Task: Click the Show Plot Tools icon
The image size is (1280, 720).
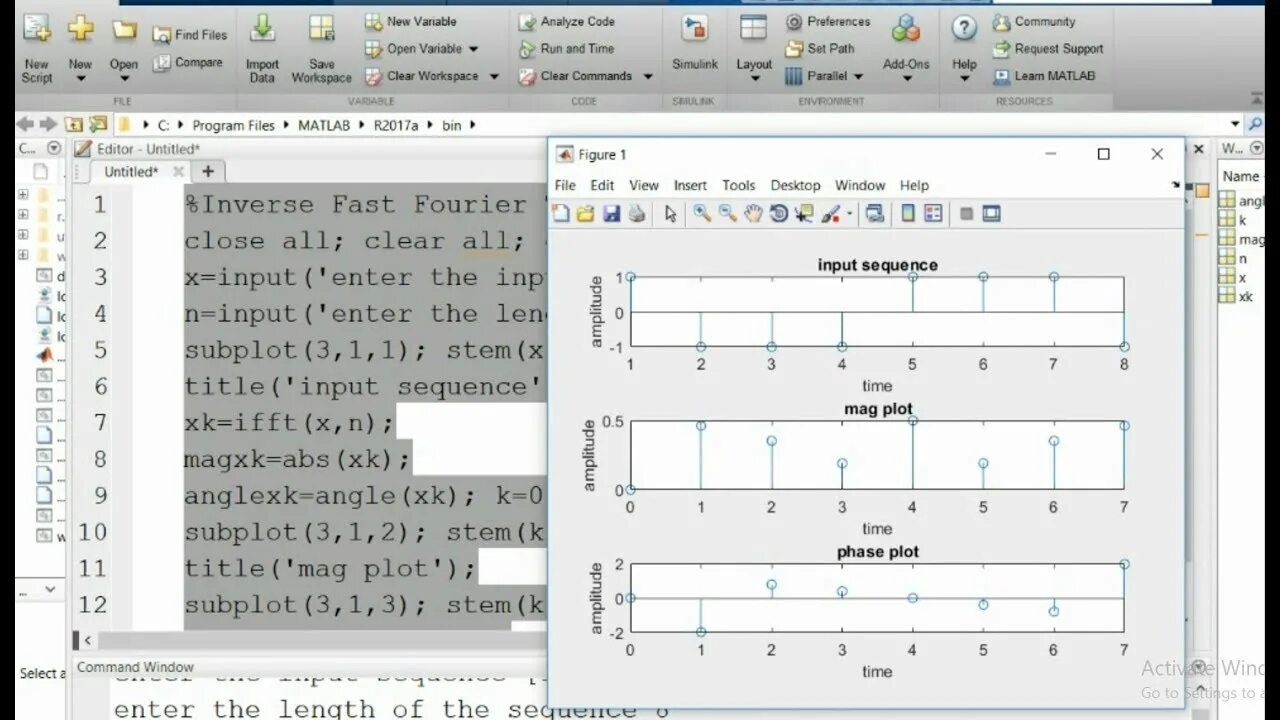Action: pyautogui.click(x=991, y=213)
